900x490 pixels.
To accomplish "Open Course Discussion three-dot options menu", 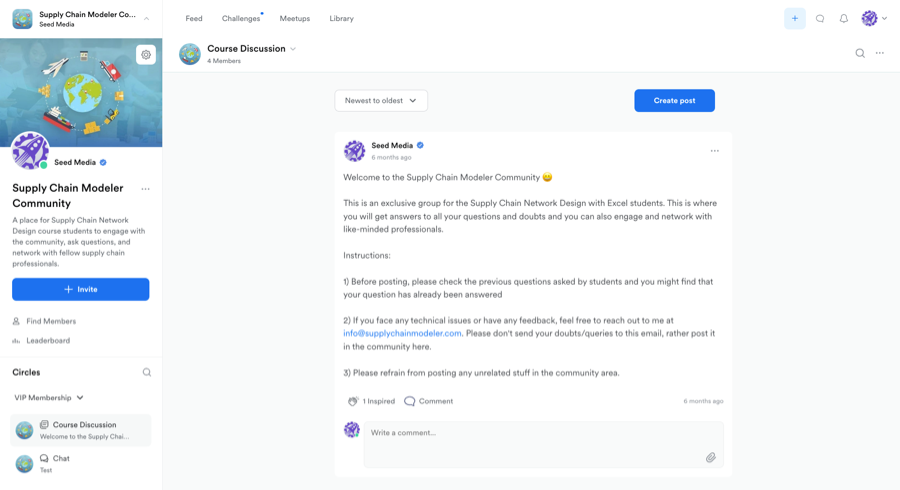I will click(880, 53).
